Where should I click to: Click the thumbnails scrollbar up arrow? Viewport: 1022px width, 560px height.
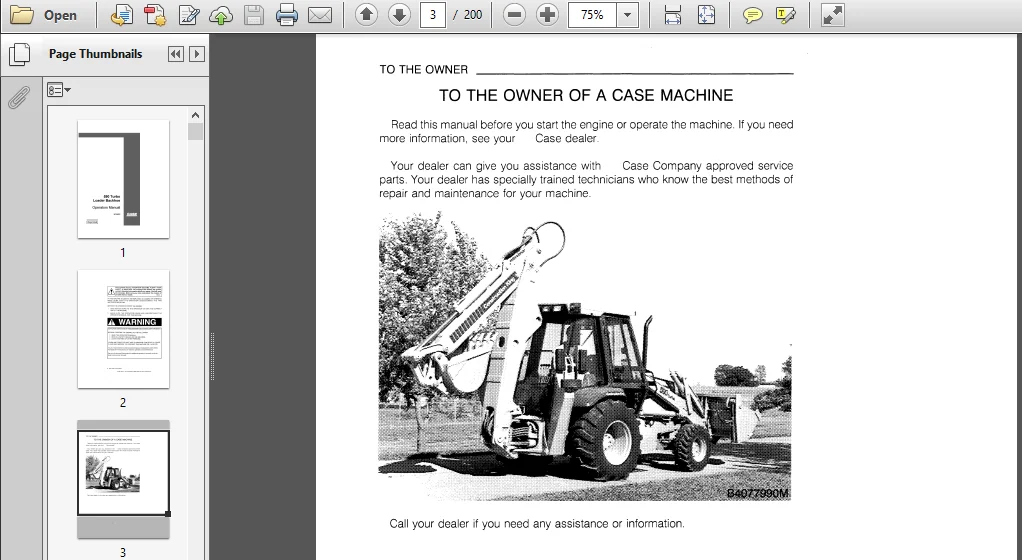click(x=196, y=115)
